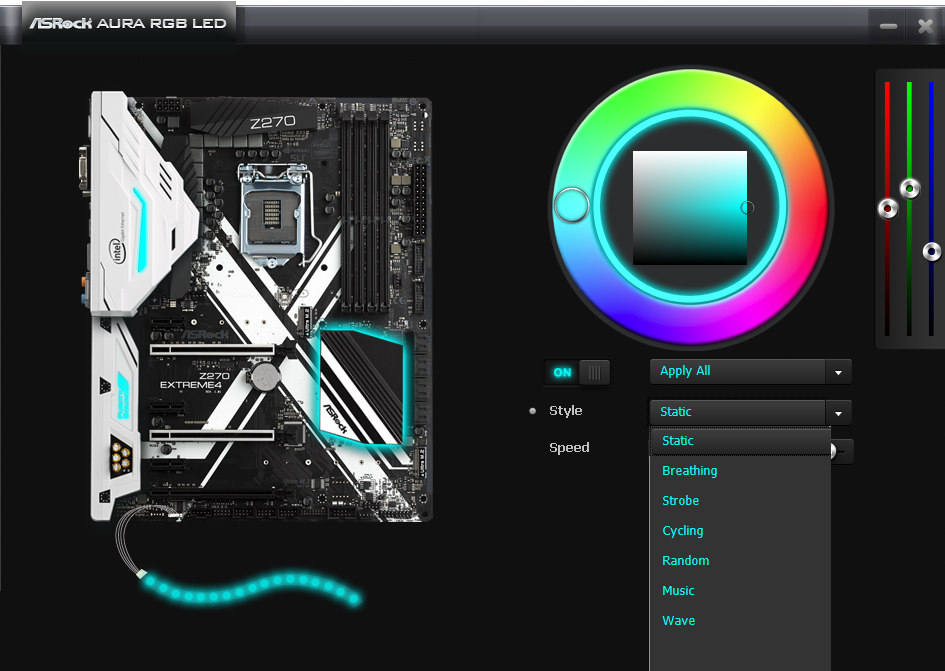Click the glowing chipset heatsink LED zone
This screenshot has width=945, height=671.
click(x=362, y=386)
